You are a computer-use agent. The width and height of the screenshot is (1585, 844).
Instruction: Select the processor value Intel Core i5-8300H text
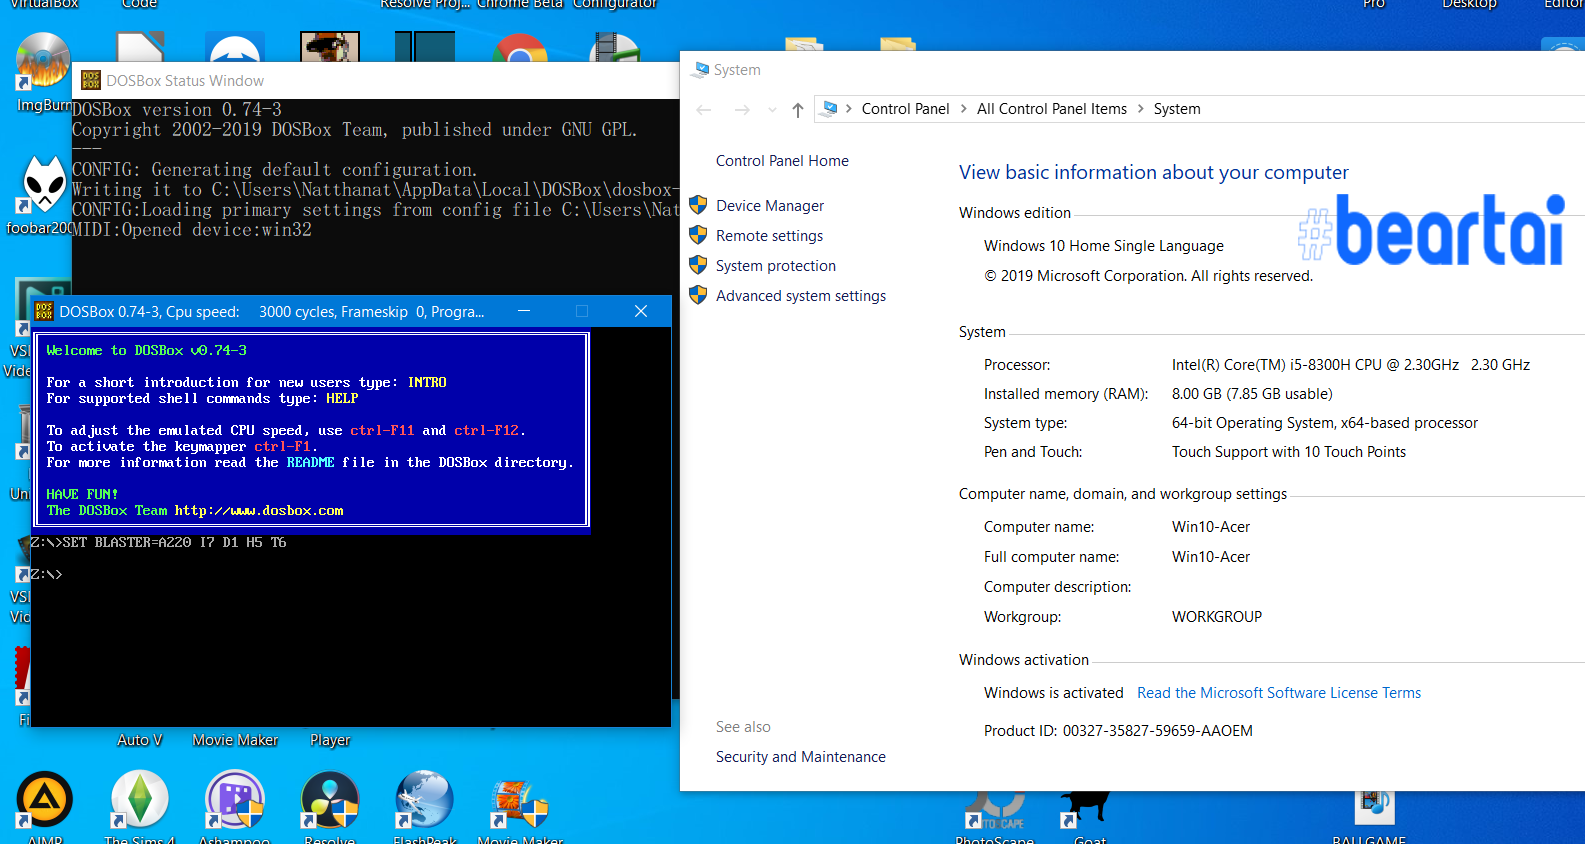tap(1351, 365)
